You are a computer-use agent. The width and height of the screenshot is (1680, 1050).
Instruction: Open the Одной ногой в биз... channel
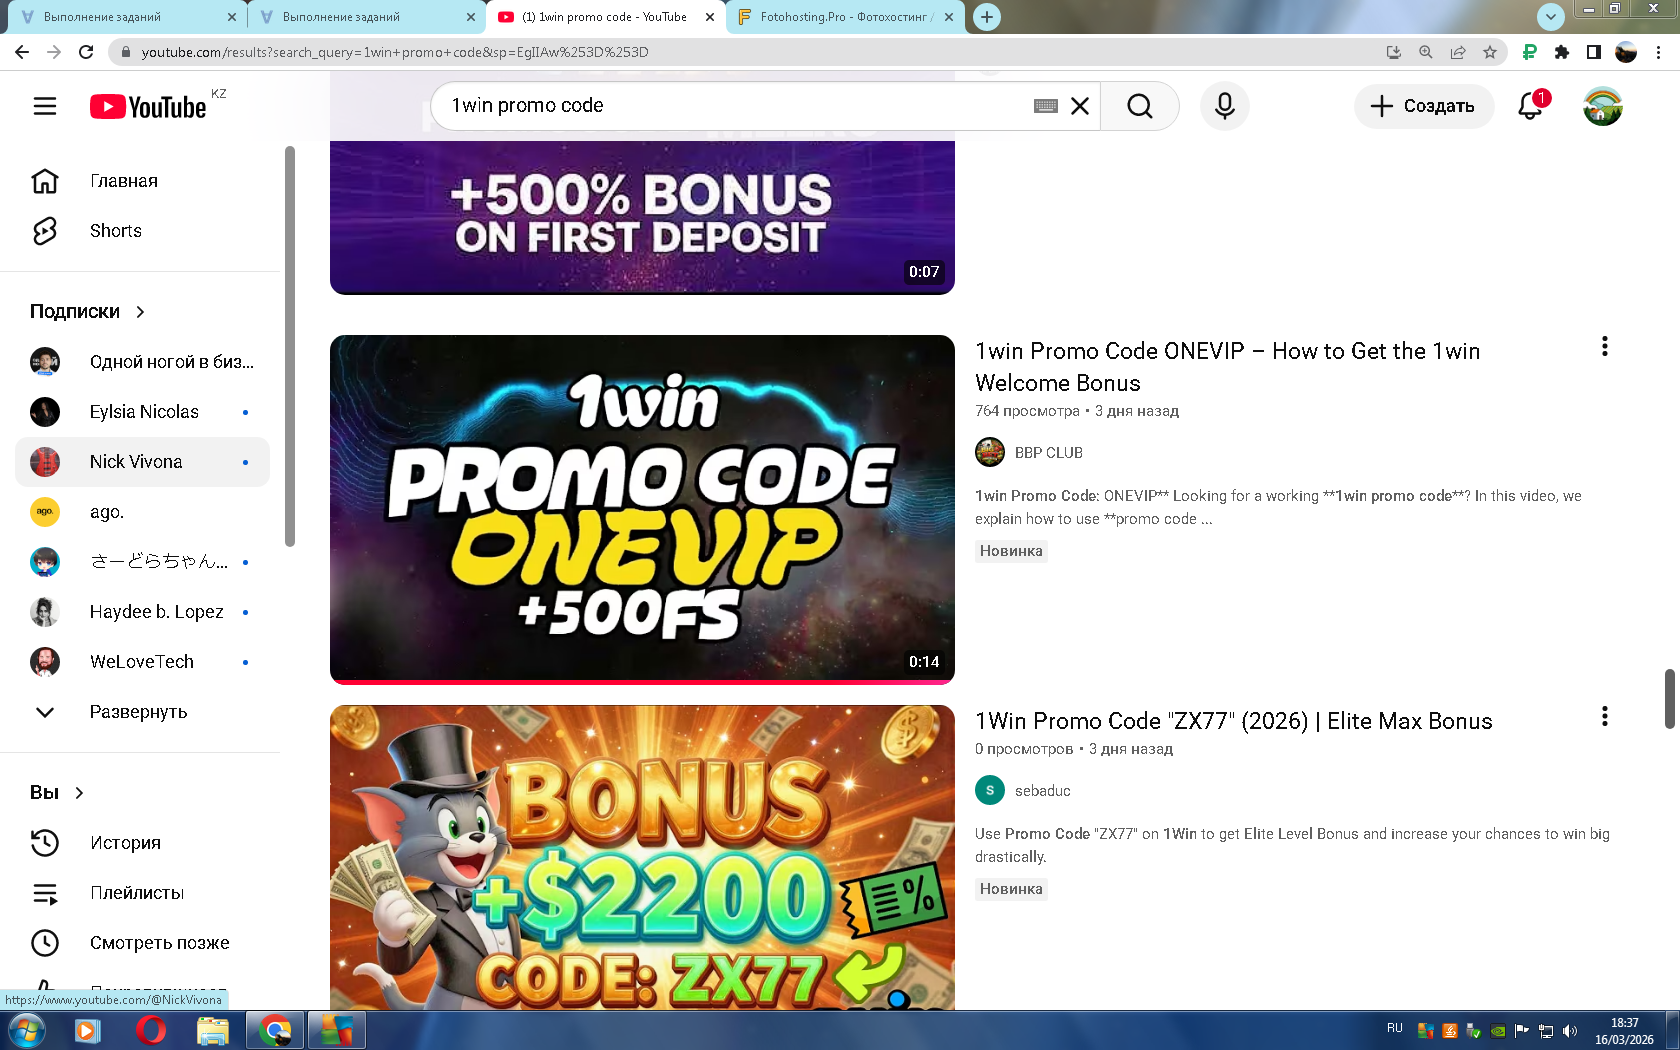(143, 362)
